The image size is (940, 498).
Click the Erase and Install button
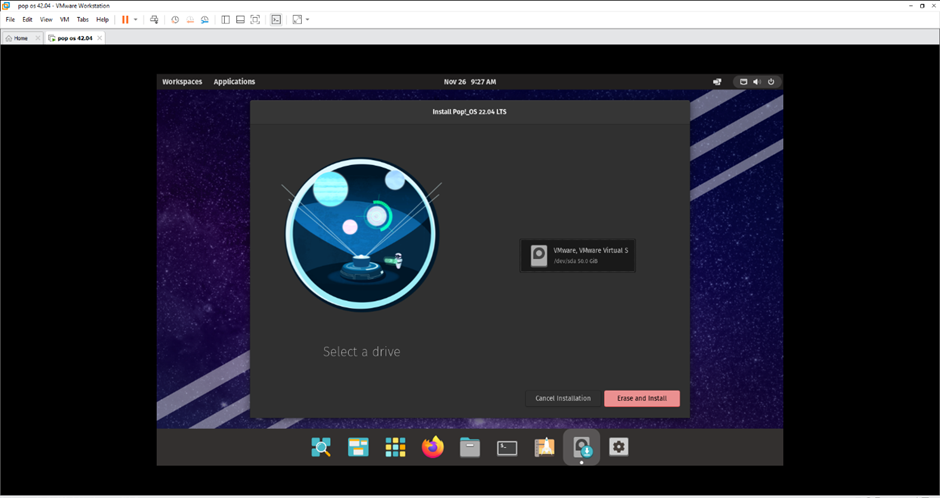(x=641, y=398)
